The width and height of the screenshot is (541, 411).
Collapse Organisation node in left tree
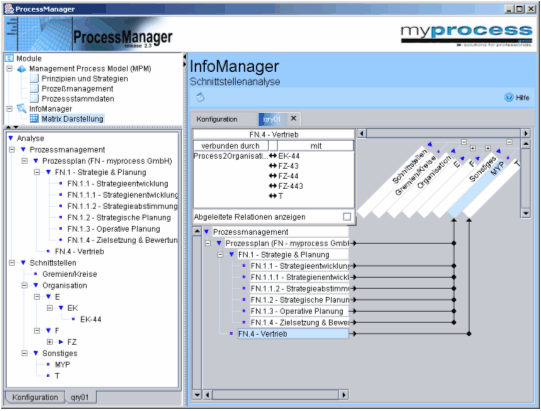(x=24, y=285)
